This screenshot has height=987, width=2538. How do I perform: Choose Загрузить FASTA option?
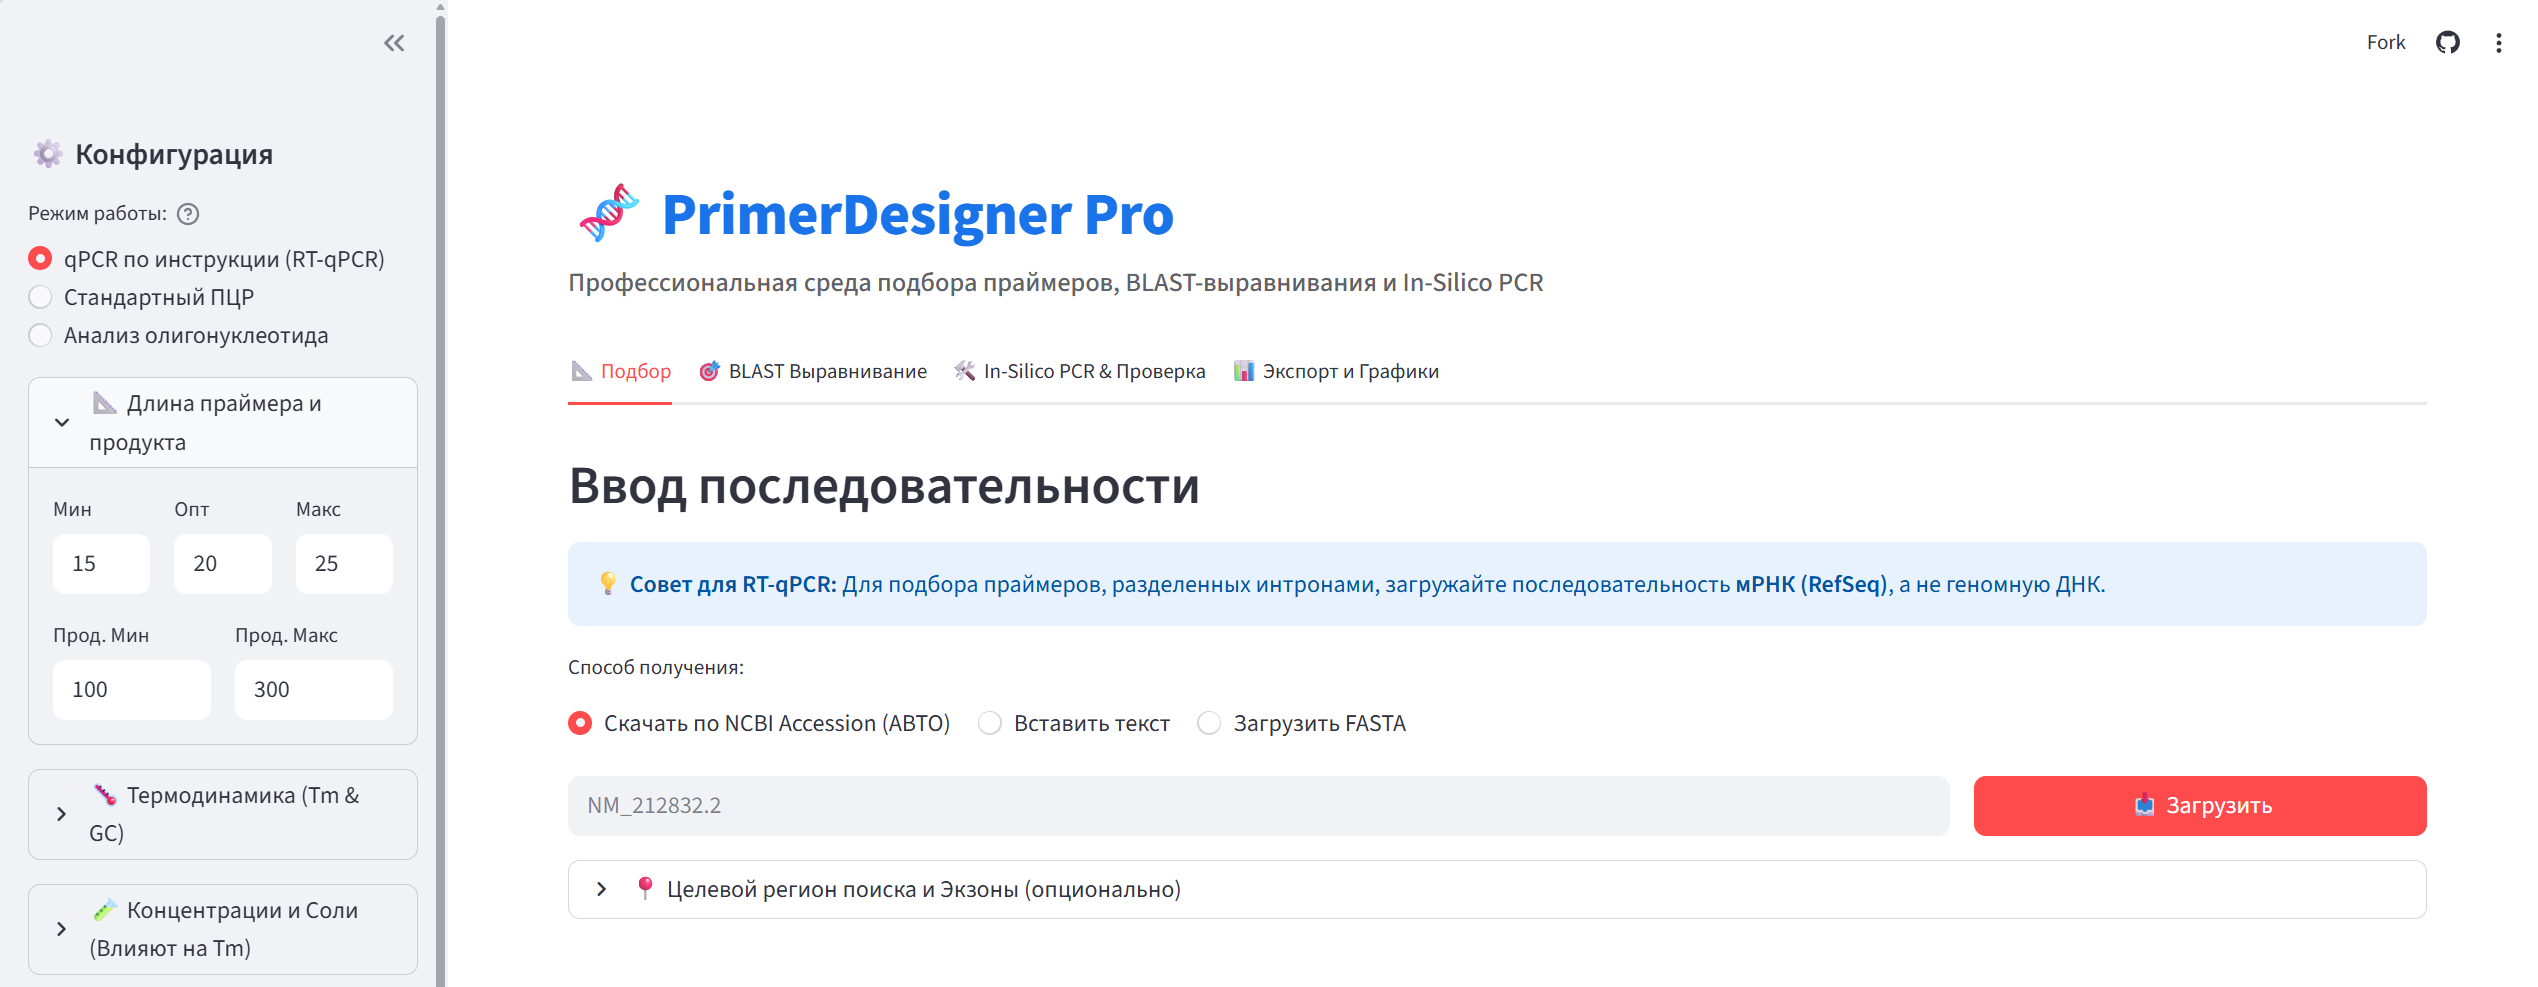[x=1209, y=723]
